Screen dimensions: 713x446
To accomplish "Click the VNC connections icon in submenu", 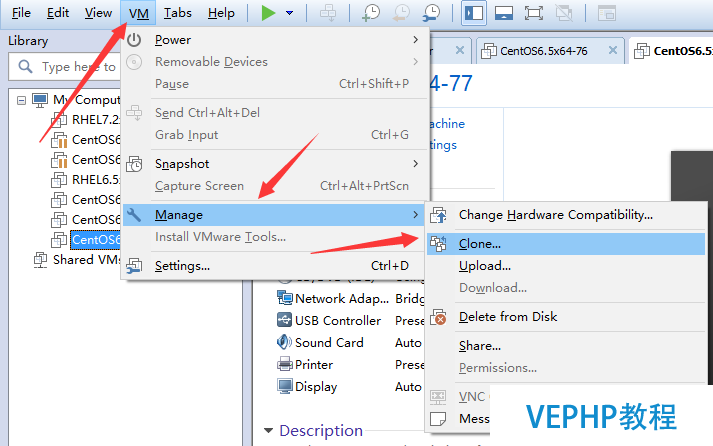I will click(x=438, y=397).
